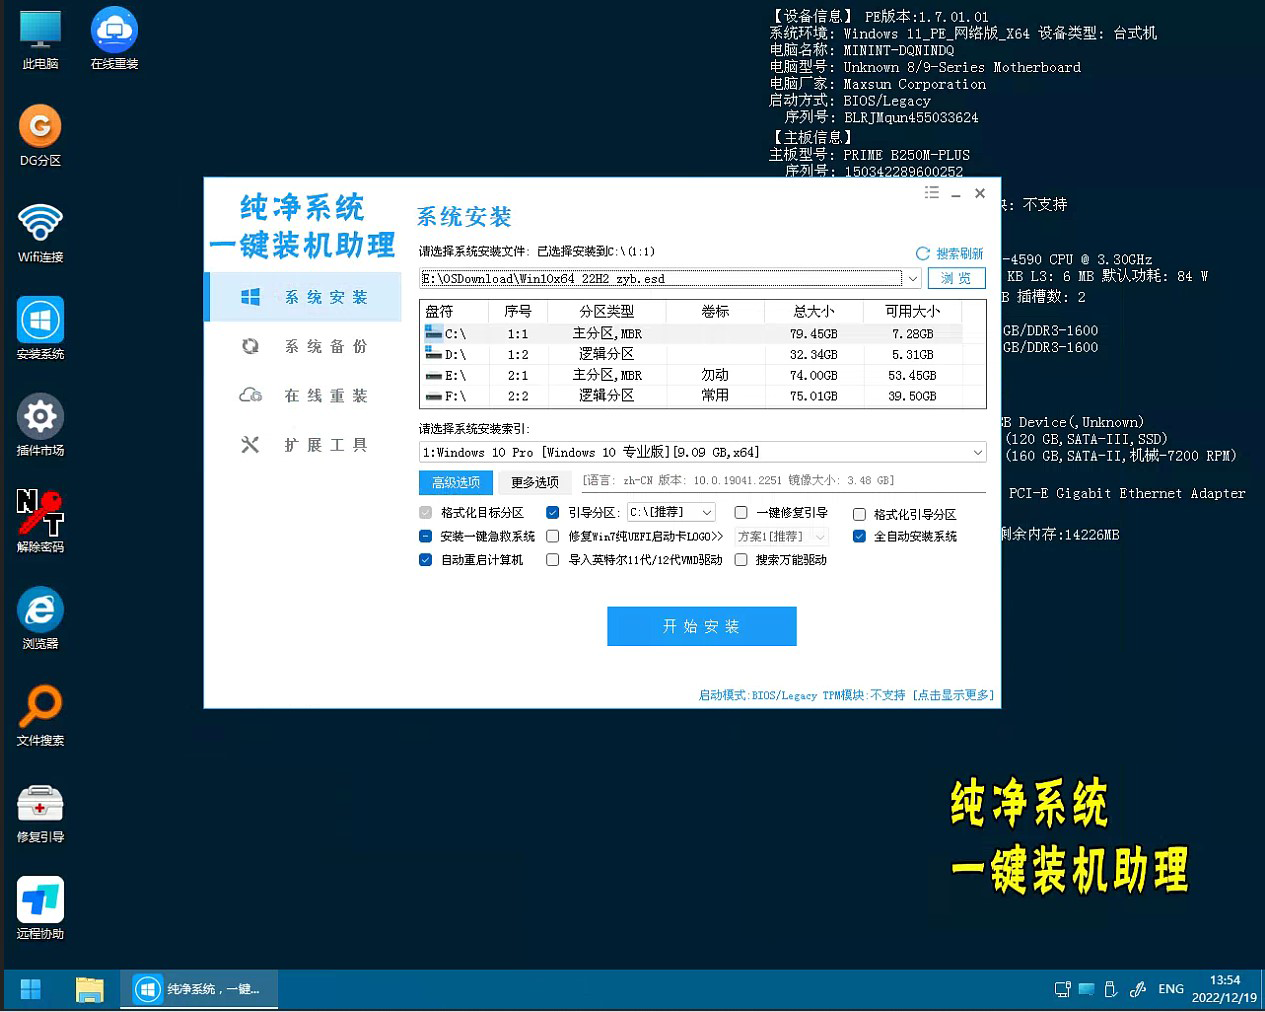This screenshot has height=1012, width=1265.
Task: Click ENG language indicator in tray
Action: tap(1171, 989)
